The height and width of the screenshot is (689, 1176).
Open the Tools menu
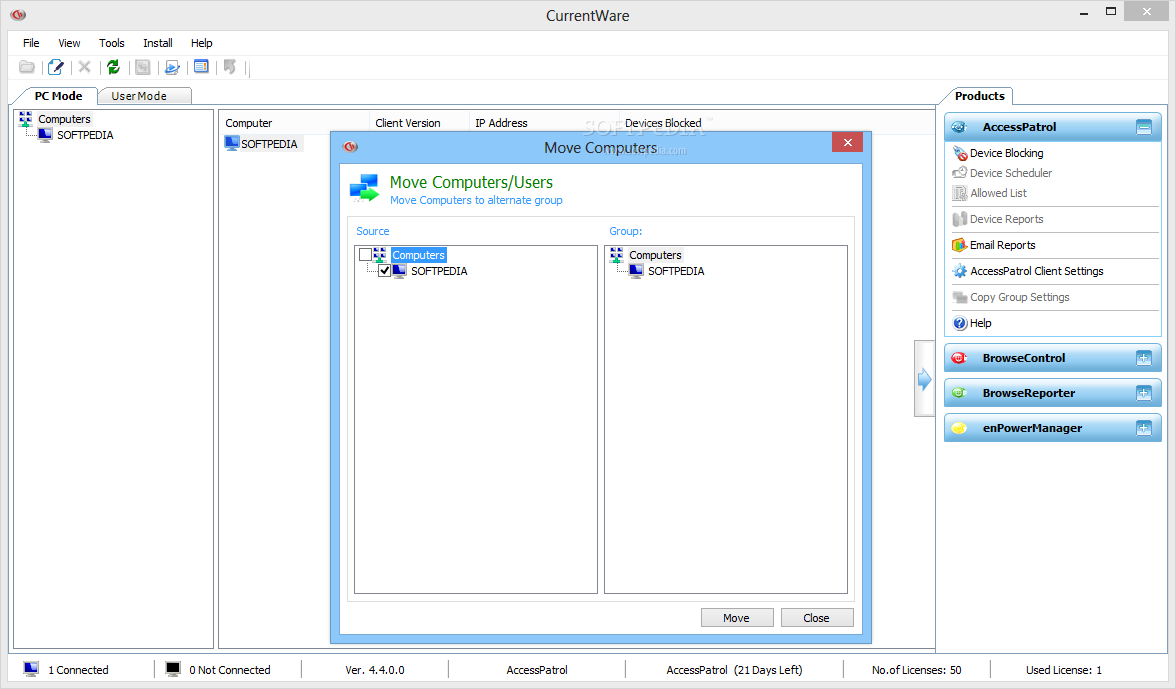[x=112, y=43]
